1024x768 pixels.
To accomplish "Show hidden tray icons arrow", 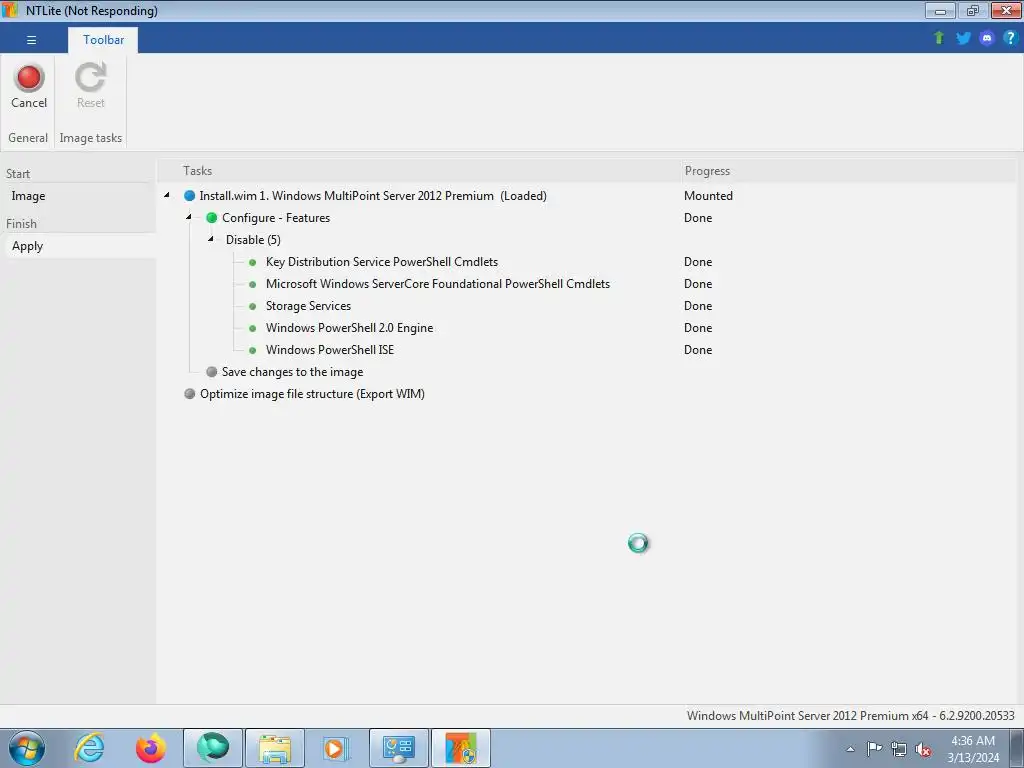I will point(850,749).
